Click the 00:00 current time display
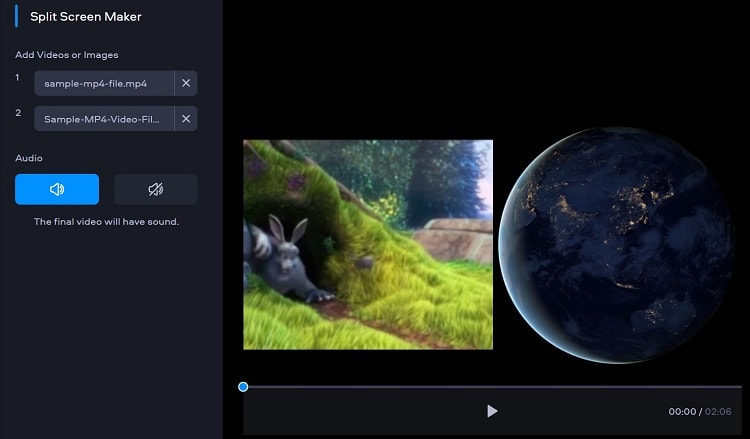Screen dimensions: 750x439 coord(682,412)
